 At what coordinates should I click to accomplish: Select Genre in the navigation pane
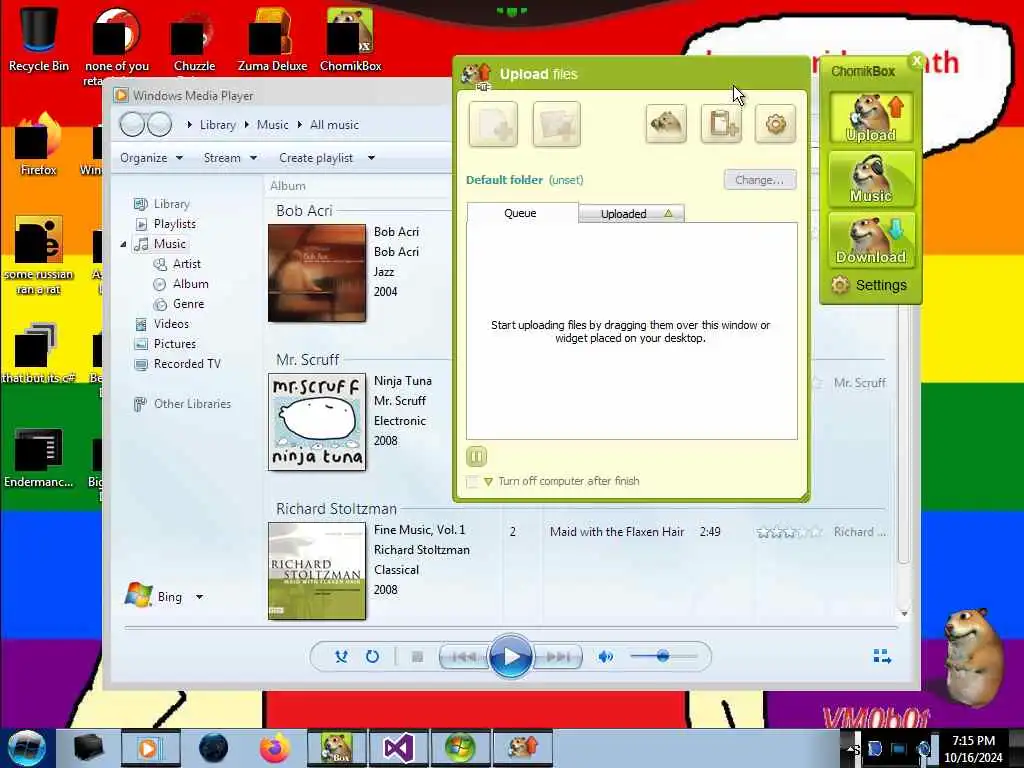click(179, 304)
